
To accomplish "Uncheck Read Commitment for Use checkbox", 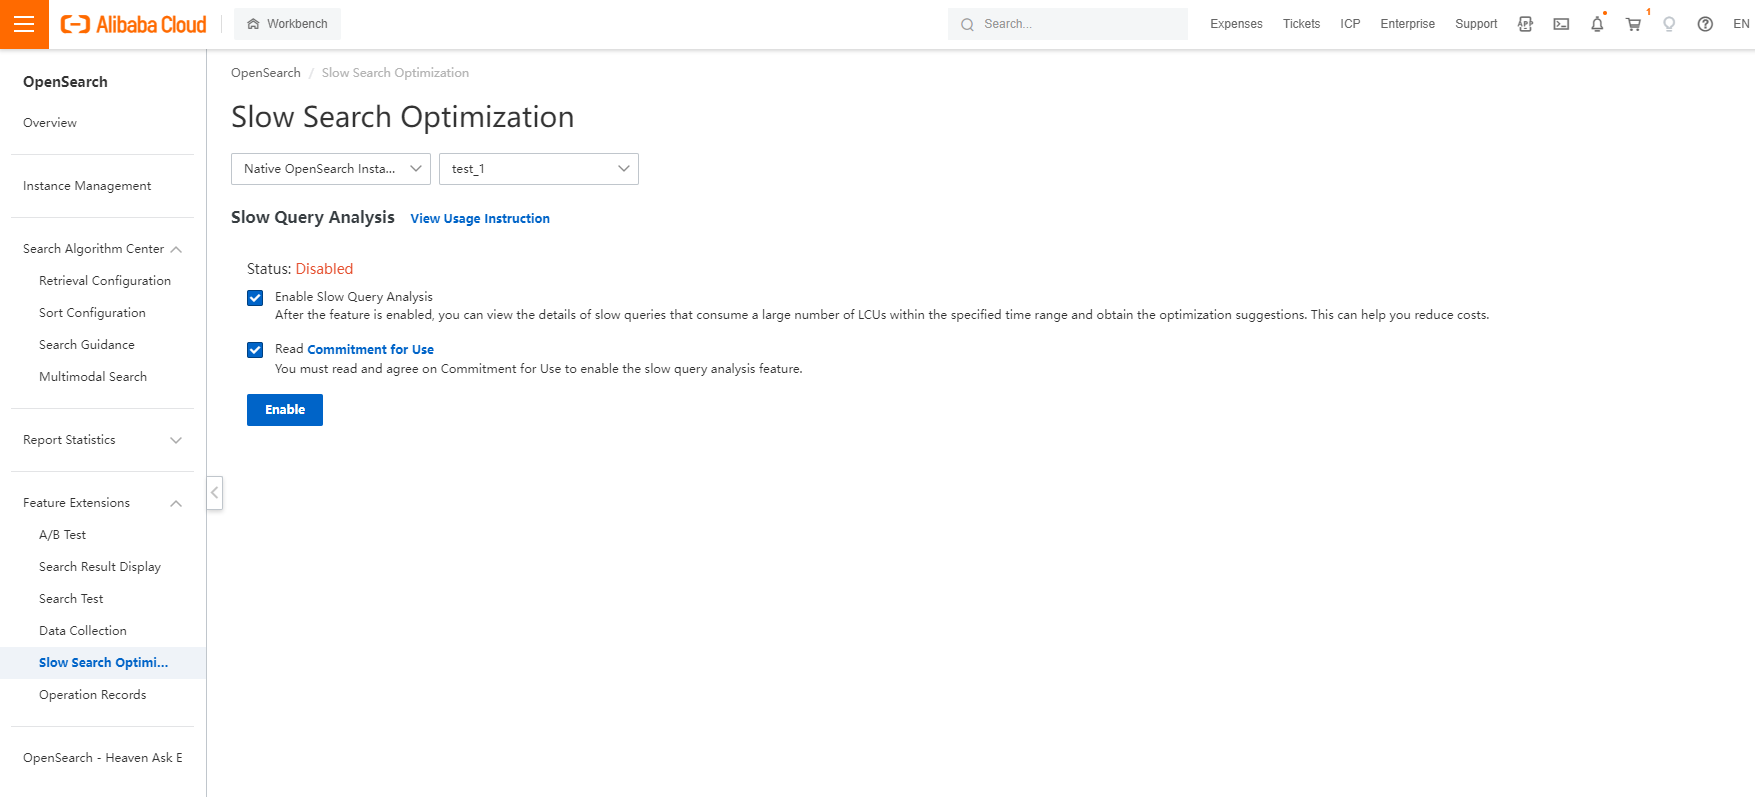I will tap(255, 350).
